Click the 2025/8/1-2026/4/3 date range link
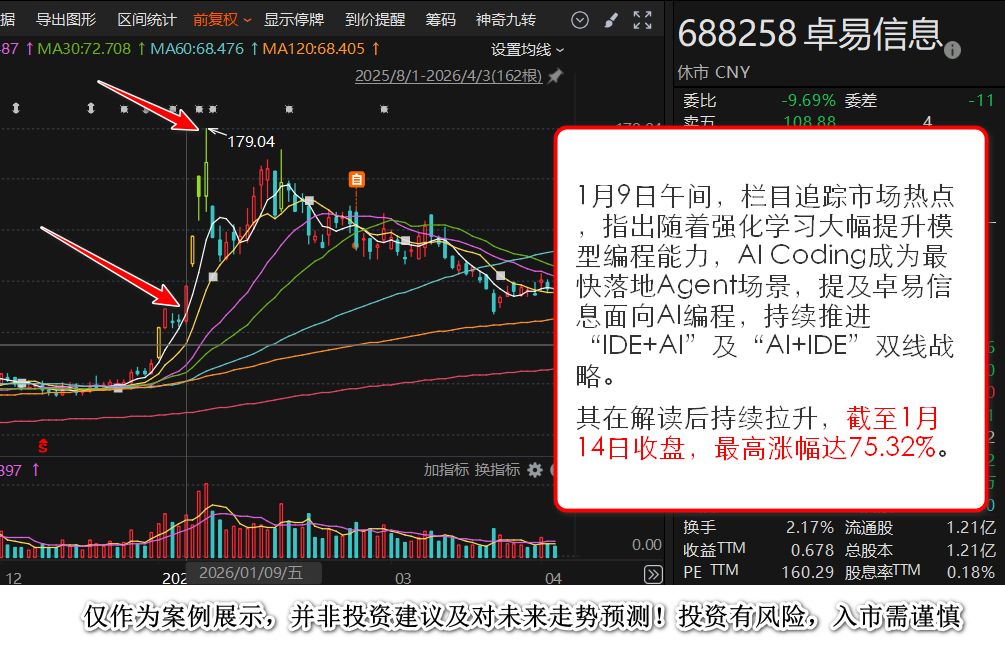 448,76
